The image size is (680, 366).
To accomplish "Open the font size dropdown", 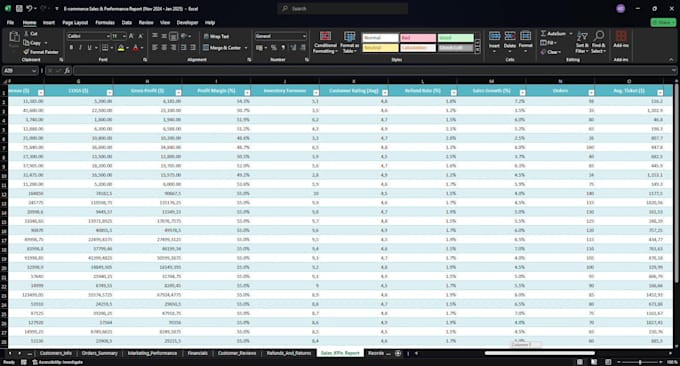I will [x=124, y=36].
